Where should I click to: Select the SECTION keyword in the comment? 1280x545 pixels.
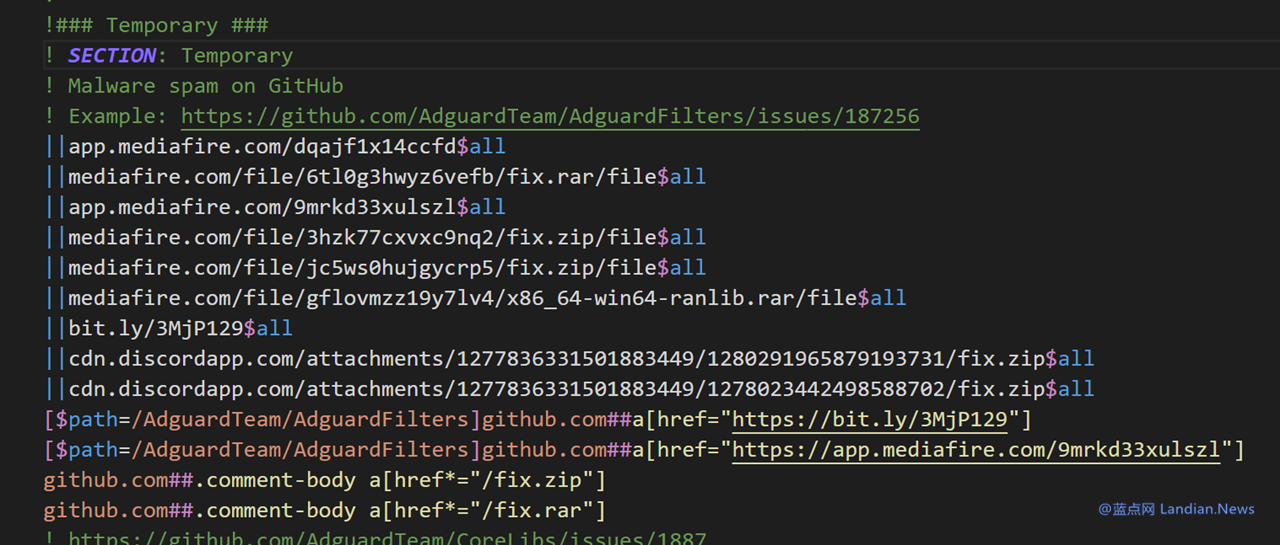112,56
